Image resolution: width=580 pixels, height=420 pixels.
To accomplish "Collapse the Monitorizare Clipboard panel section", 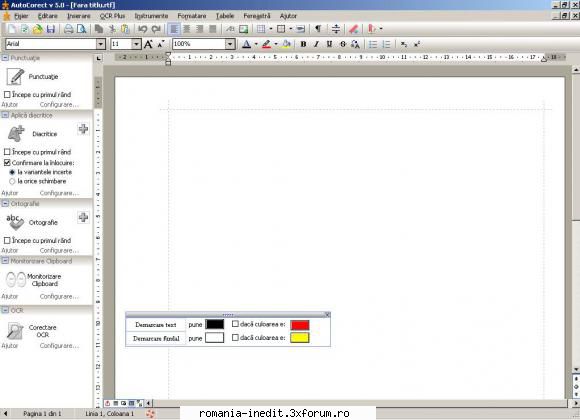I will click(x=5, y=261).
